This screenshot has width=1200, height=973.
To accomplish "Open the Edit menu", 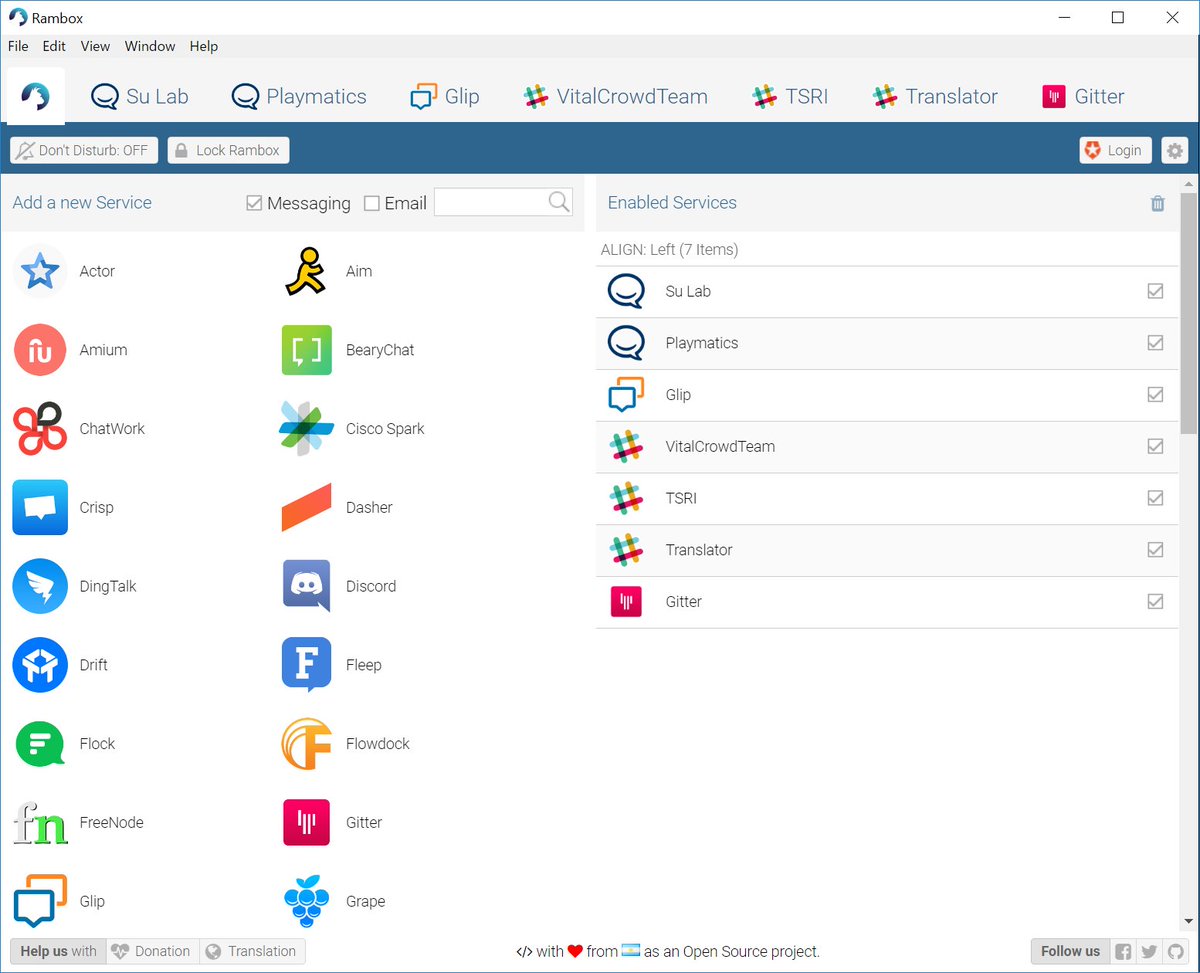I will click(54, 46).
